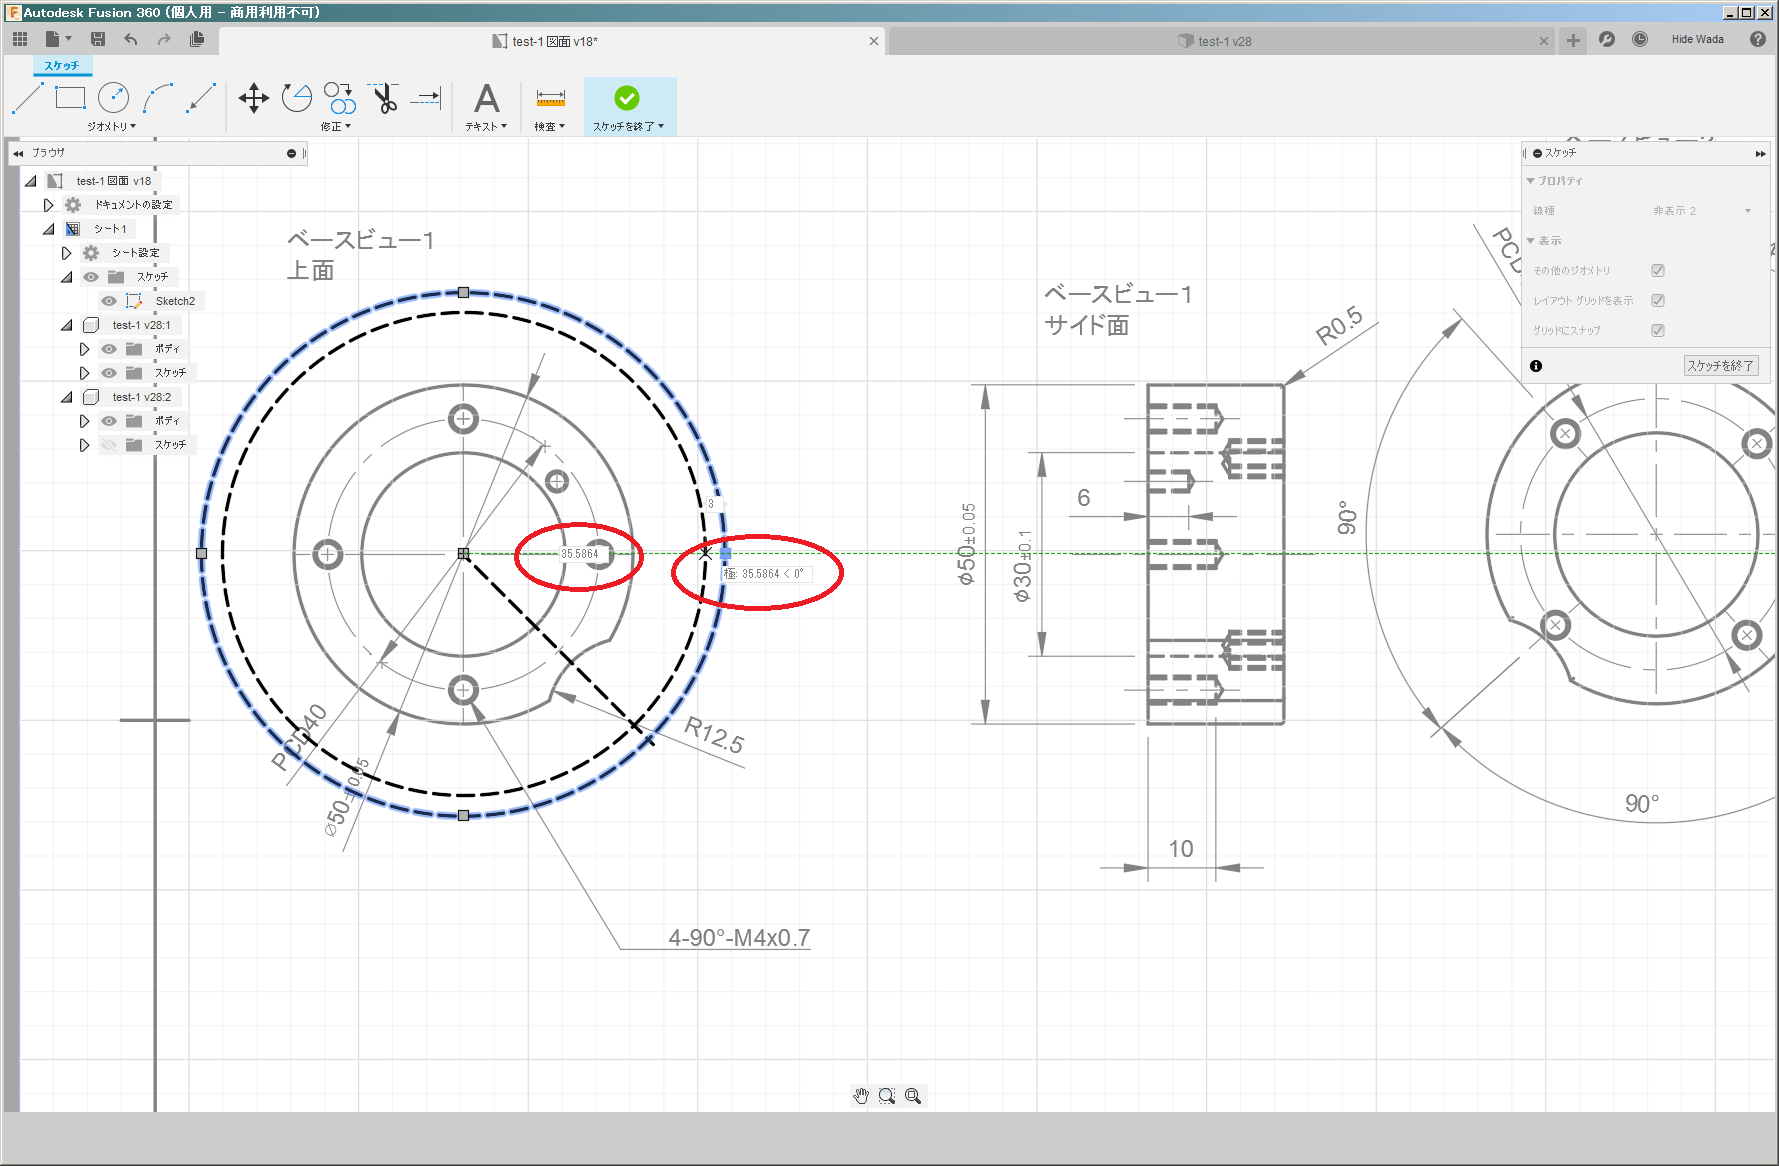Click the copy documents icon

(x=197, y=39)
